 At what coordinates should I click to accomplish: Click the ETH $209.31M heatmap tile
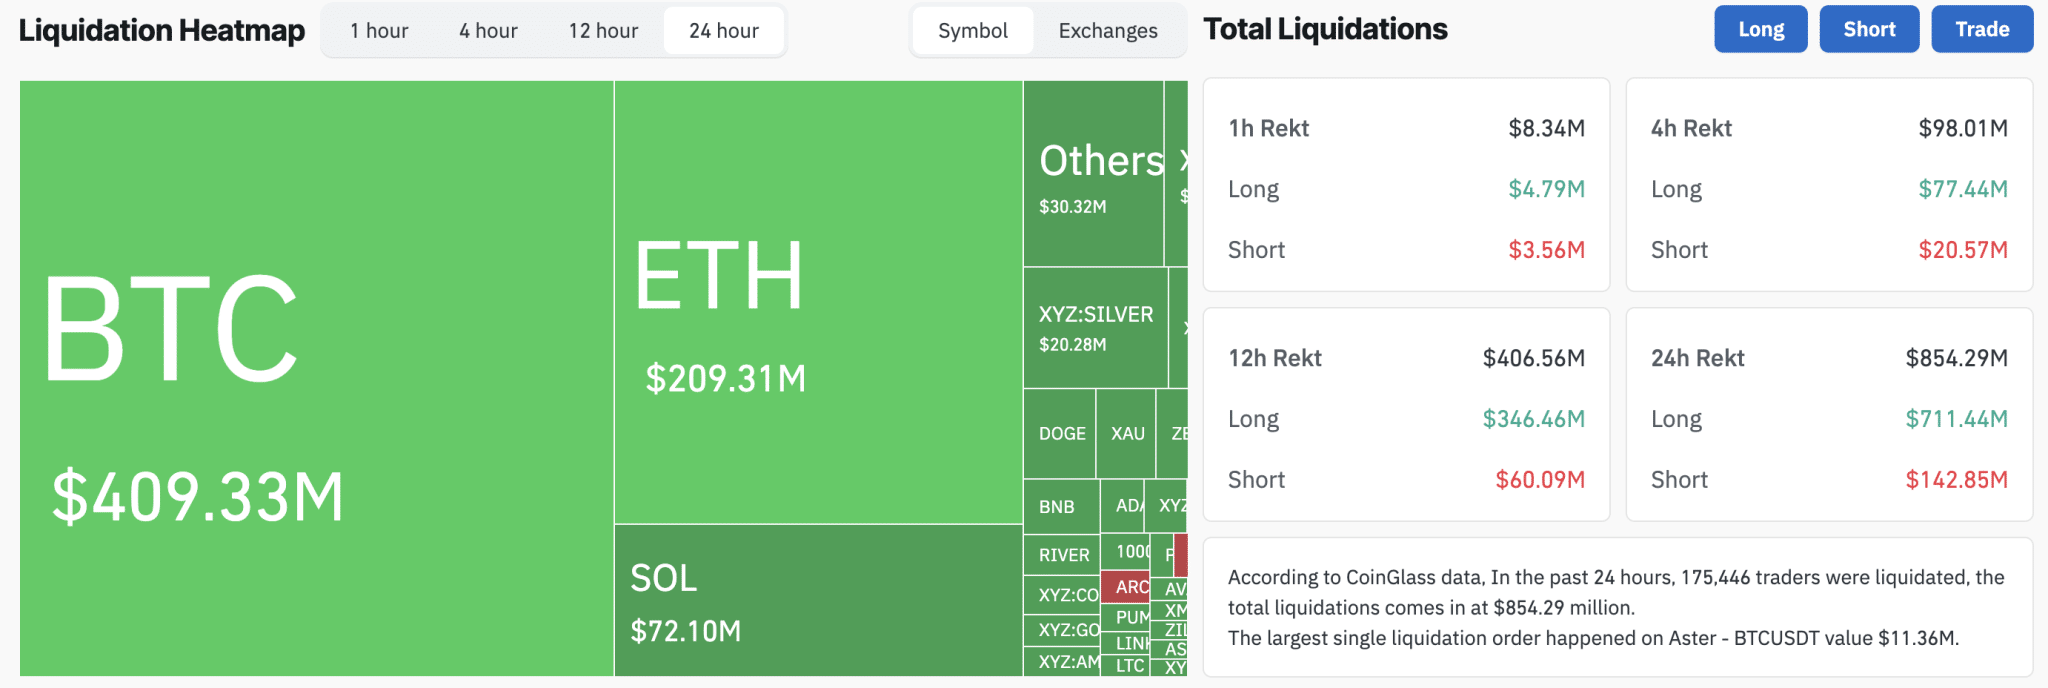[x=818, y=302]
